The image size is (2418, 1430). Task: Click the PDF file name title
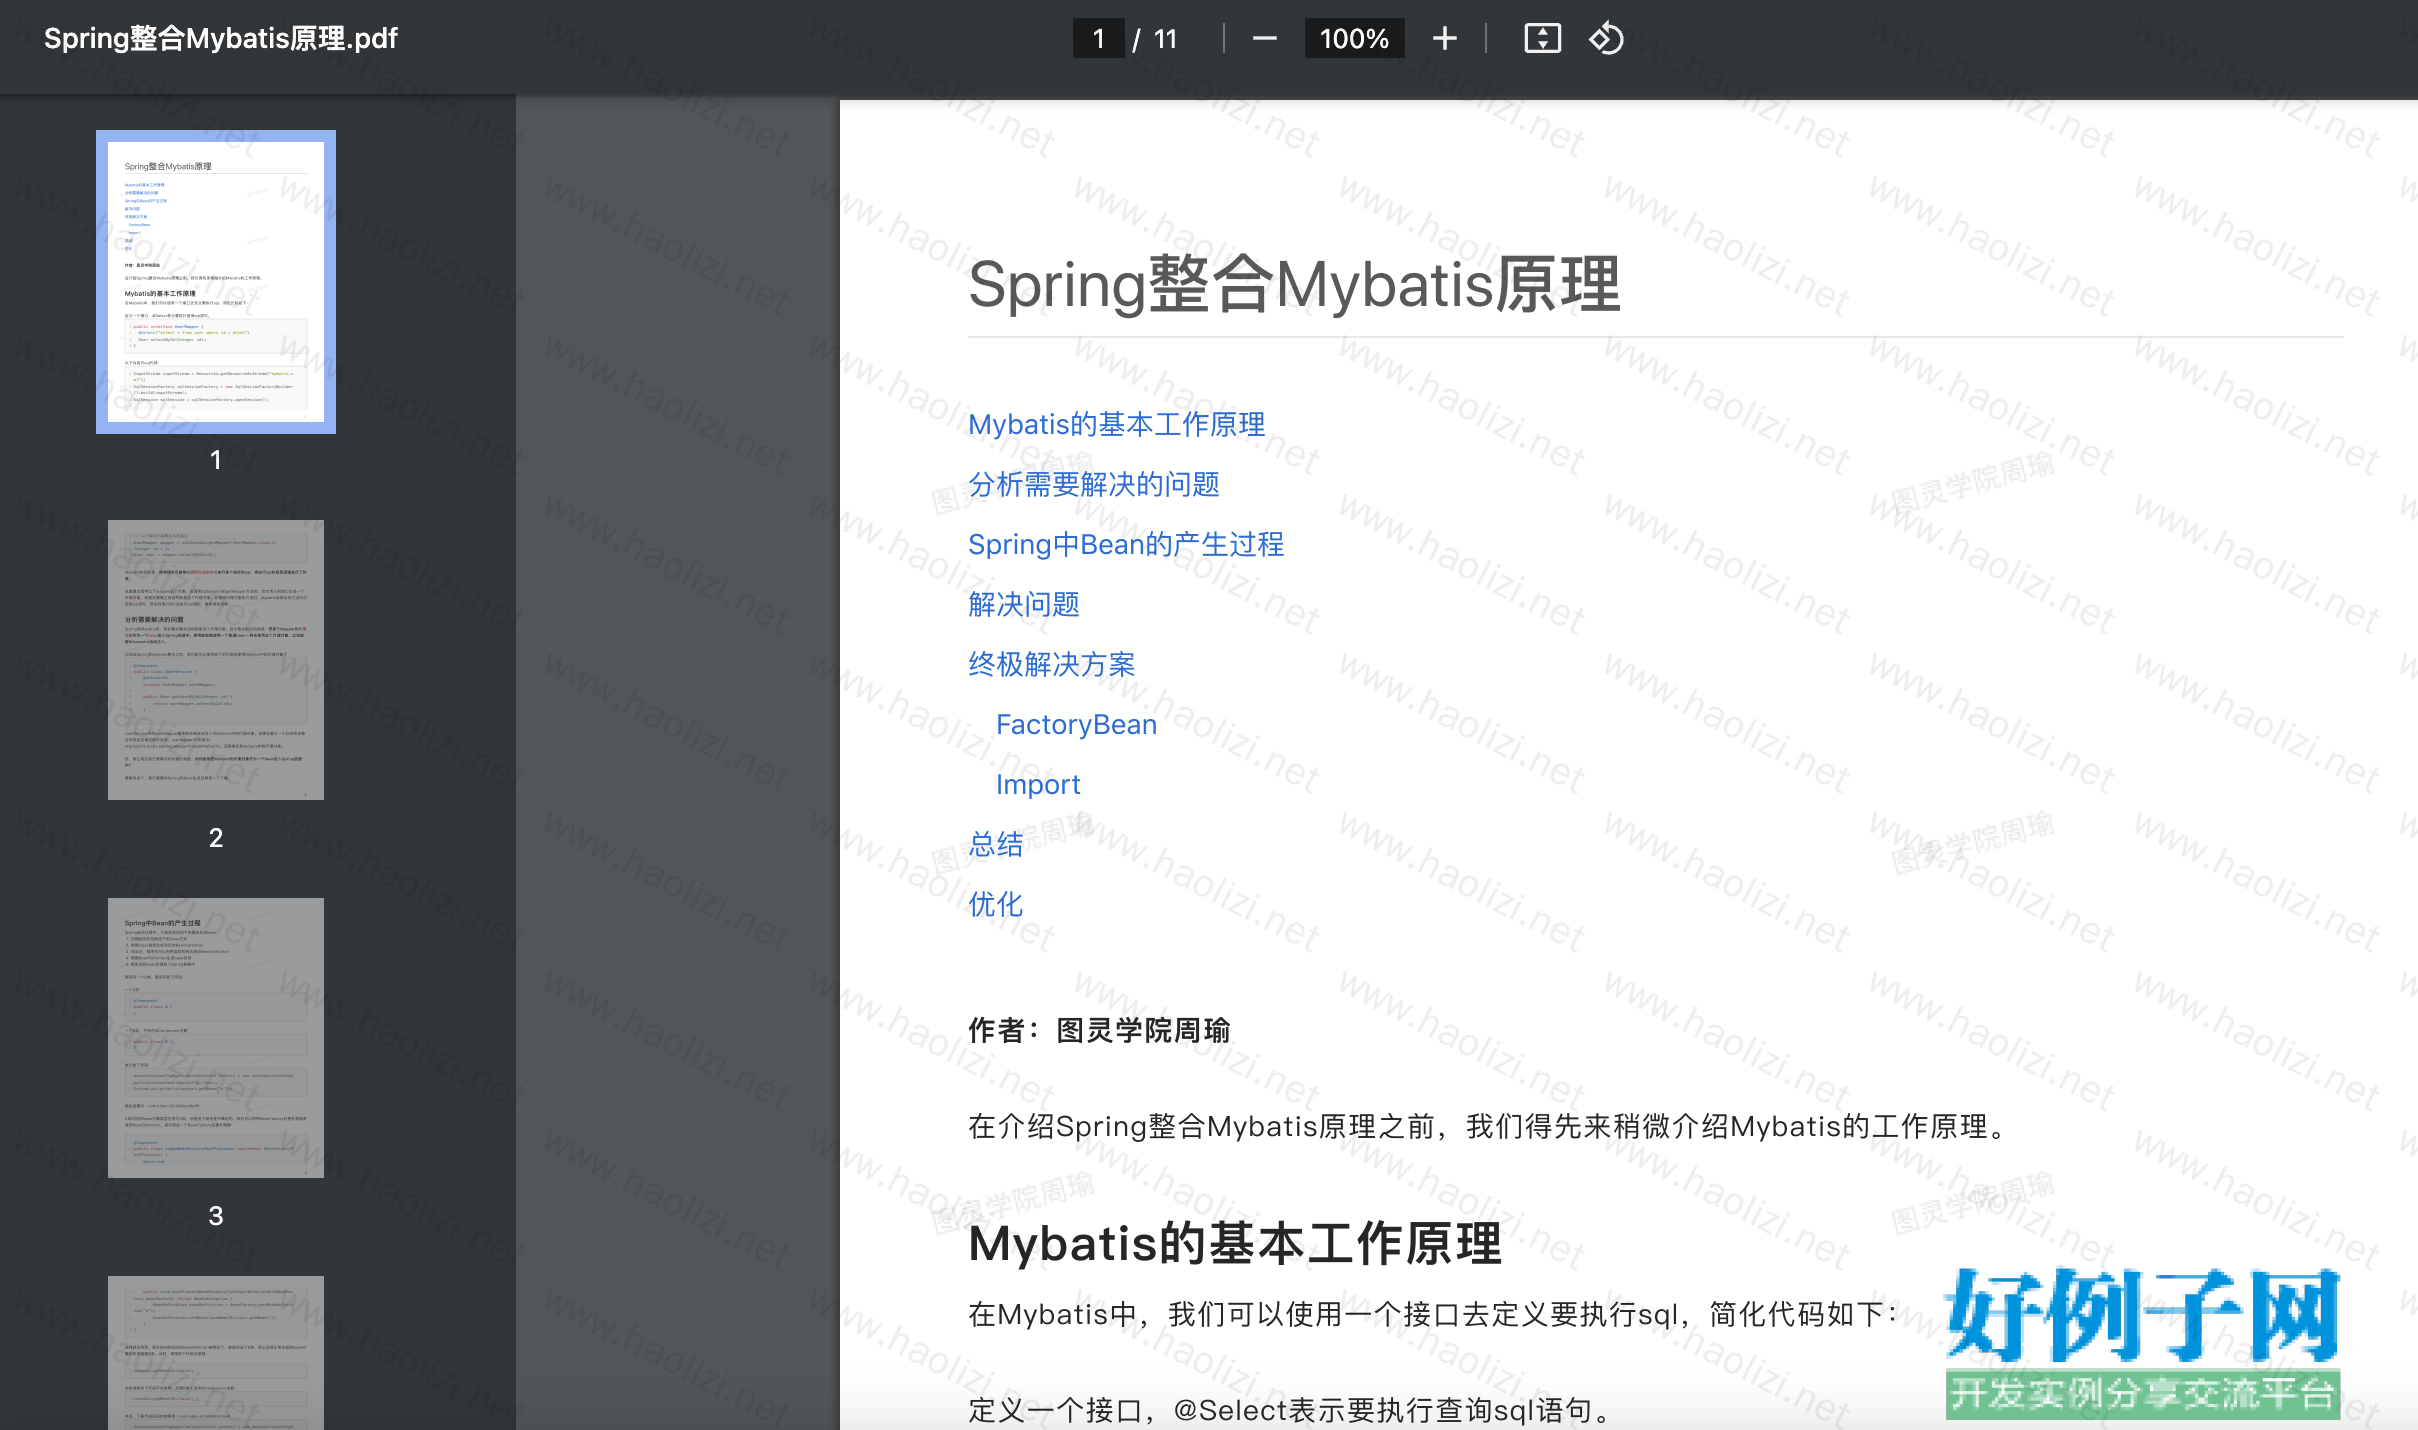click(x=220, y=39)
